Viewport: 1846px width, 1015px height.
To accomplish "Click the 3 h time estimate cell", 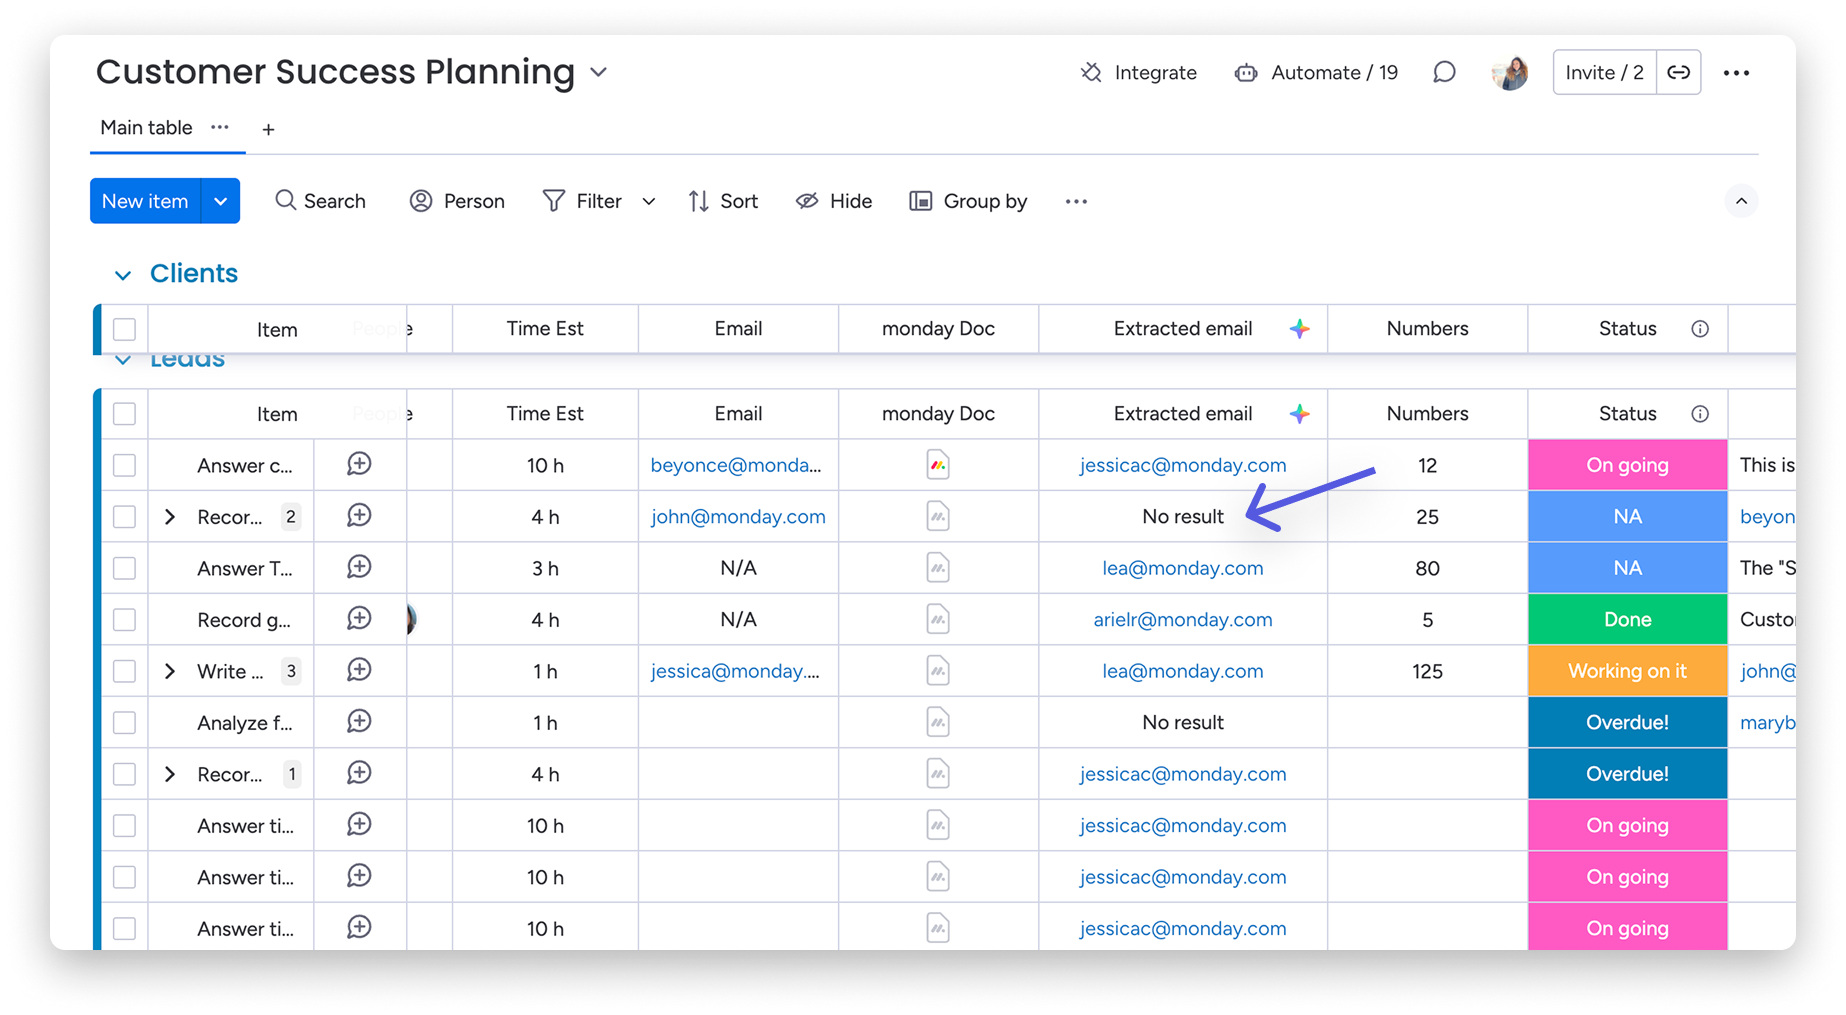I will (x=545, y=568).
